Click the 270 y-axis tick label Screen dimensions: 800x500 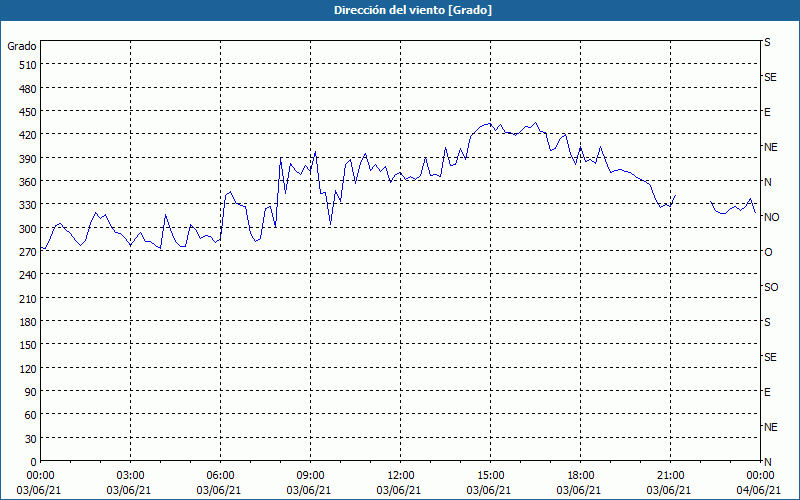click(x=28, y=252)
